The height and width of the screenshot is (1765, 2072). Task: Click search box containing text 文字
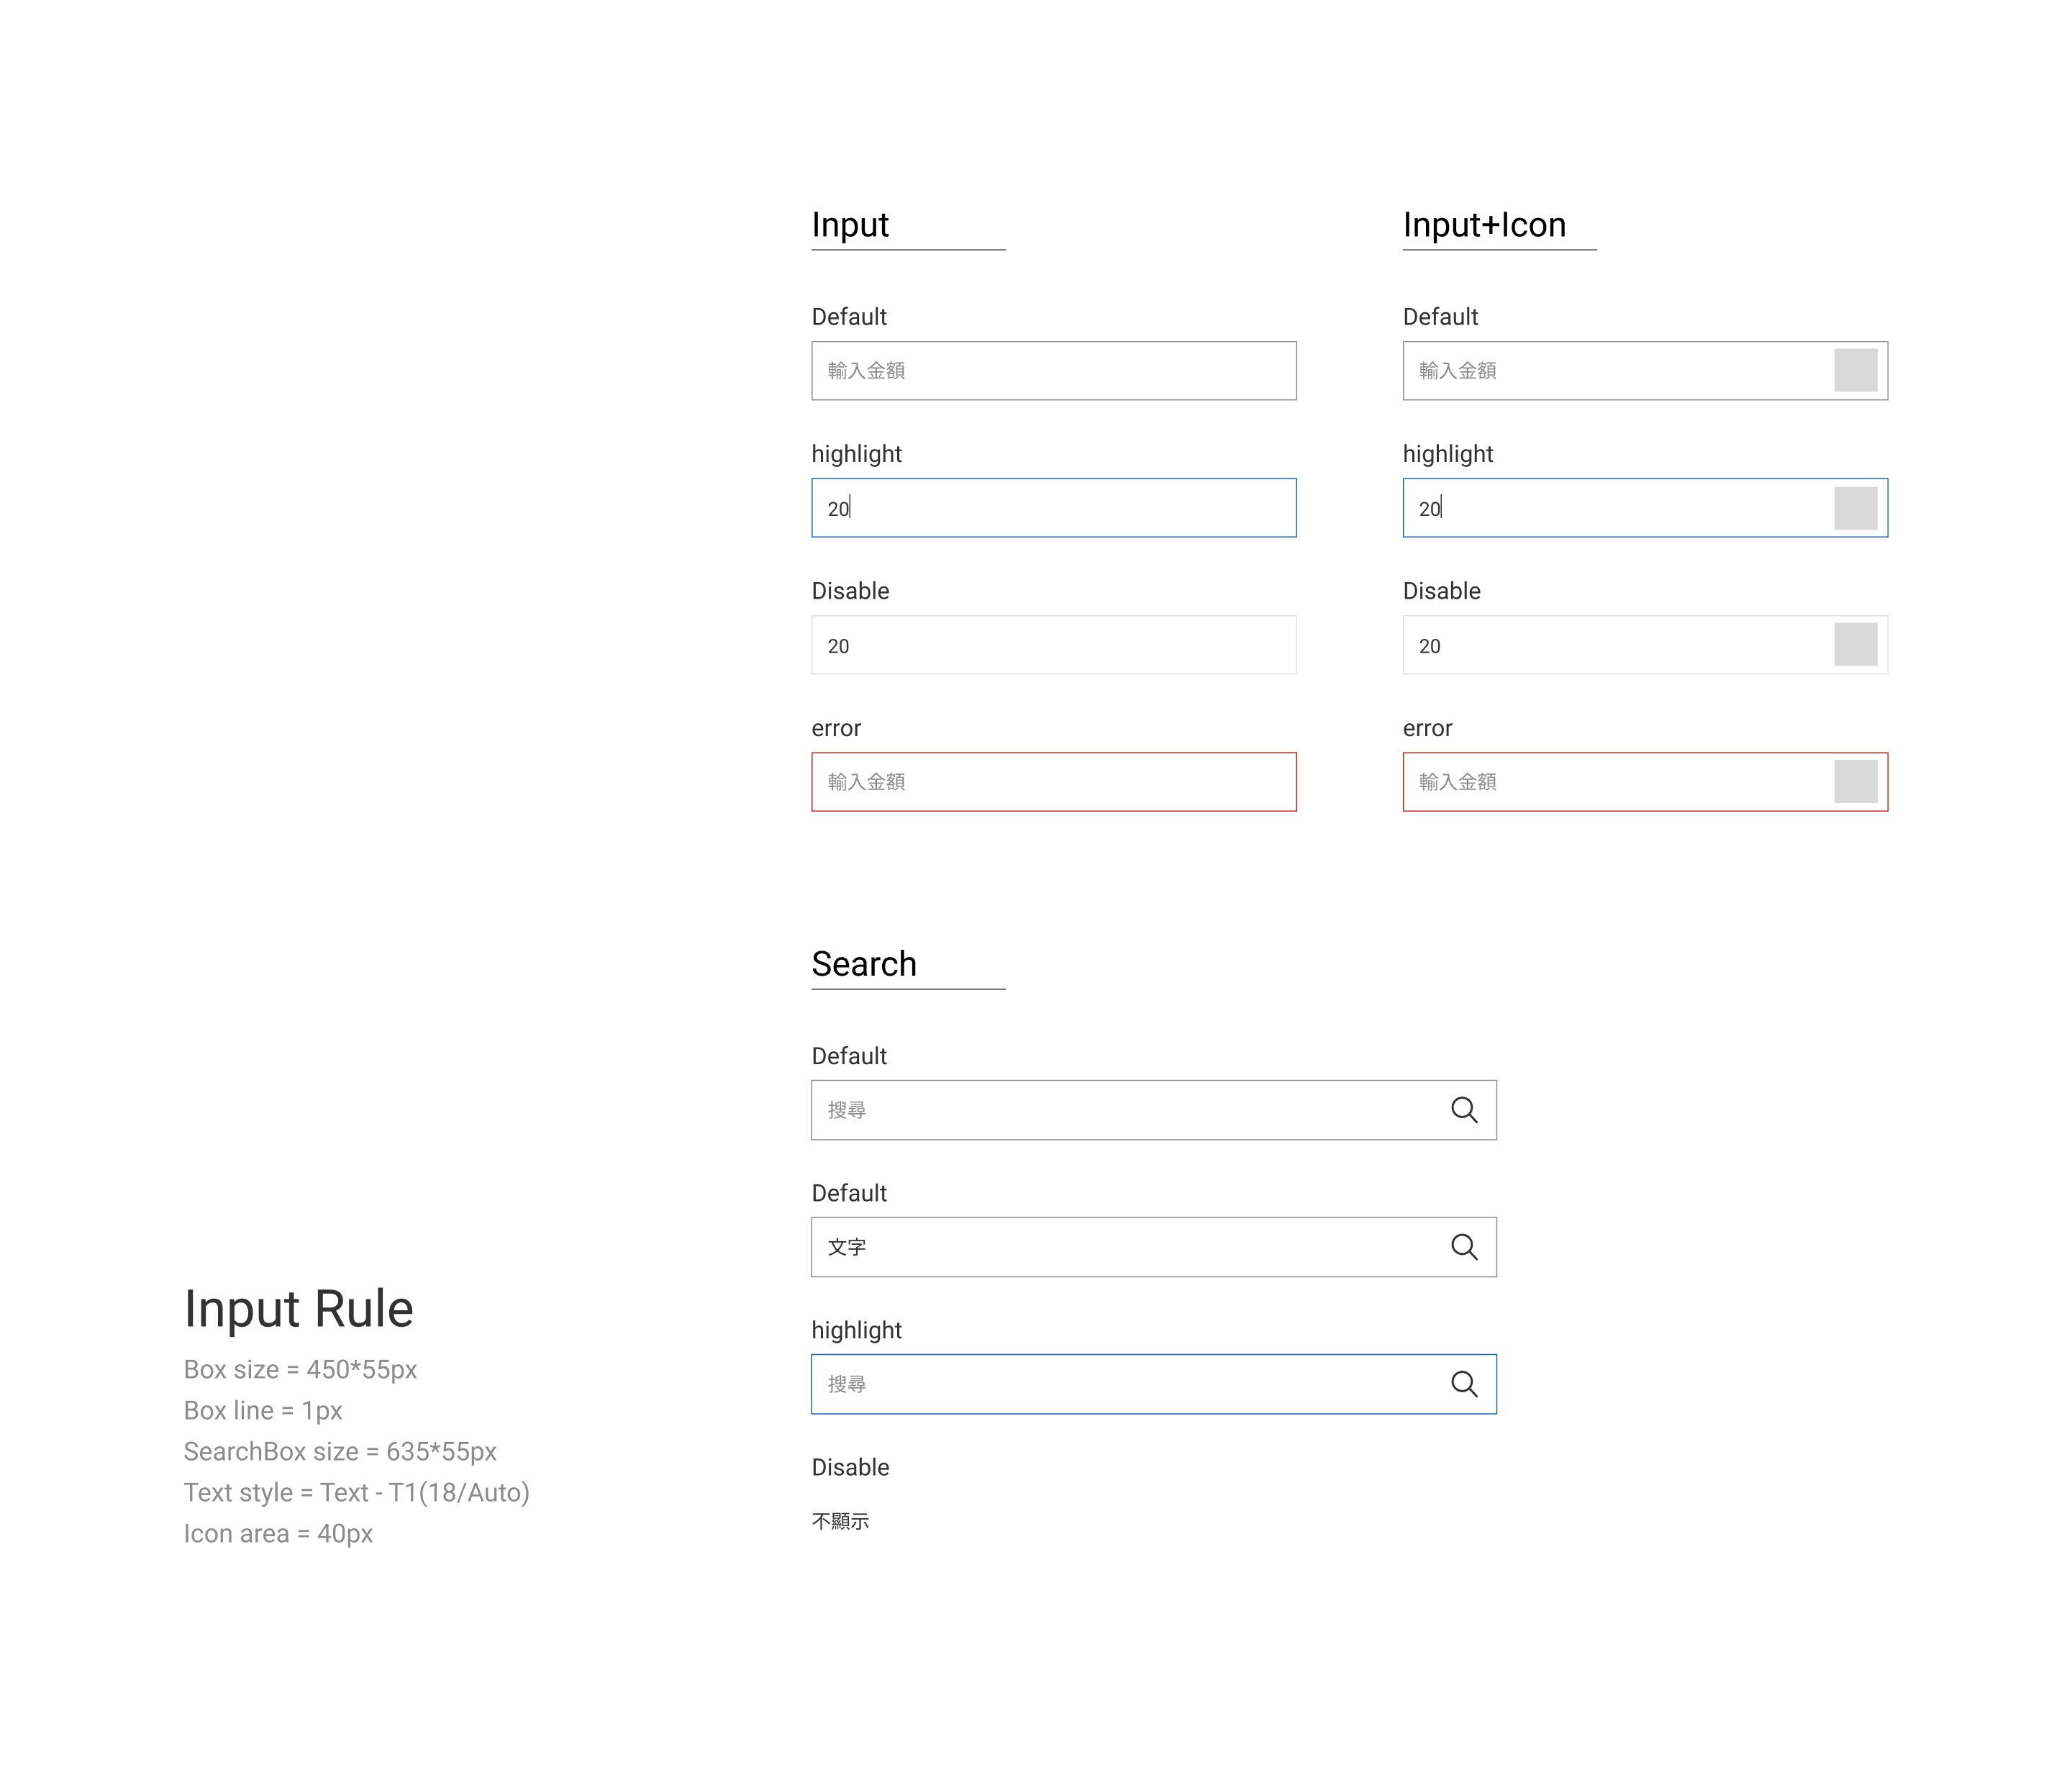[x=1120, y=1246]
